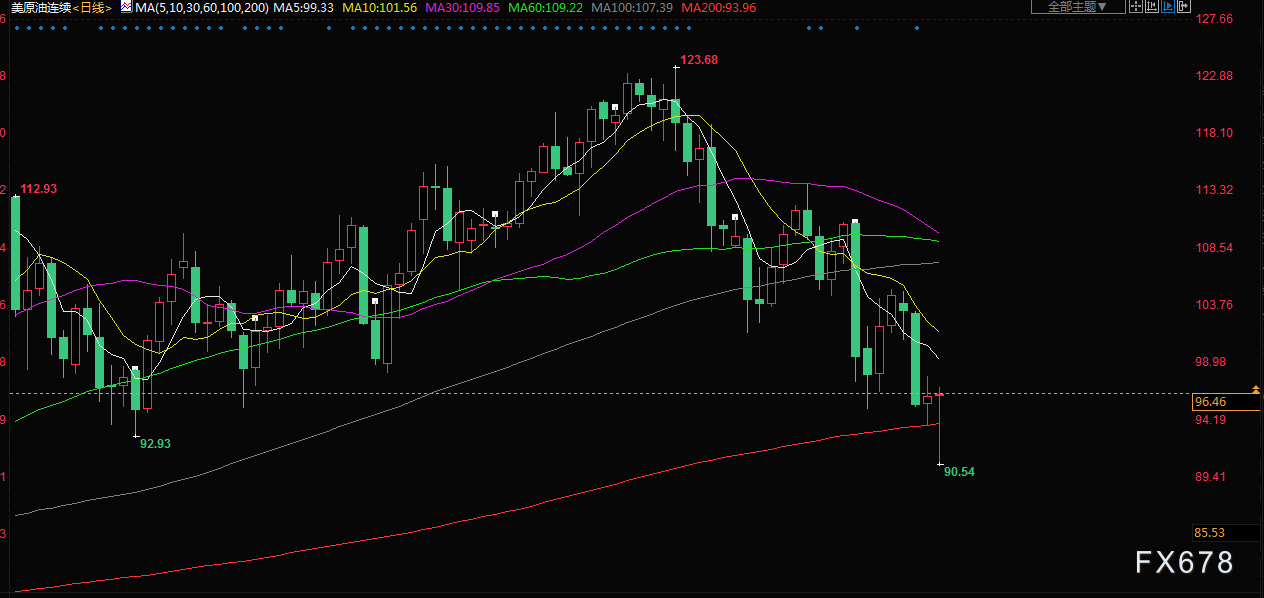Click the 94.19 axis value
The height and width of the screenshot is (598, 1264).
(x=1211, y=420)
